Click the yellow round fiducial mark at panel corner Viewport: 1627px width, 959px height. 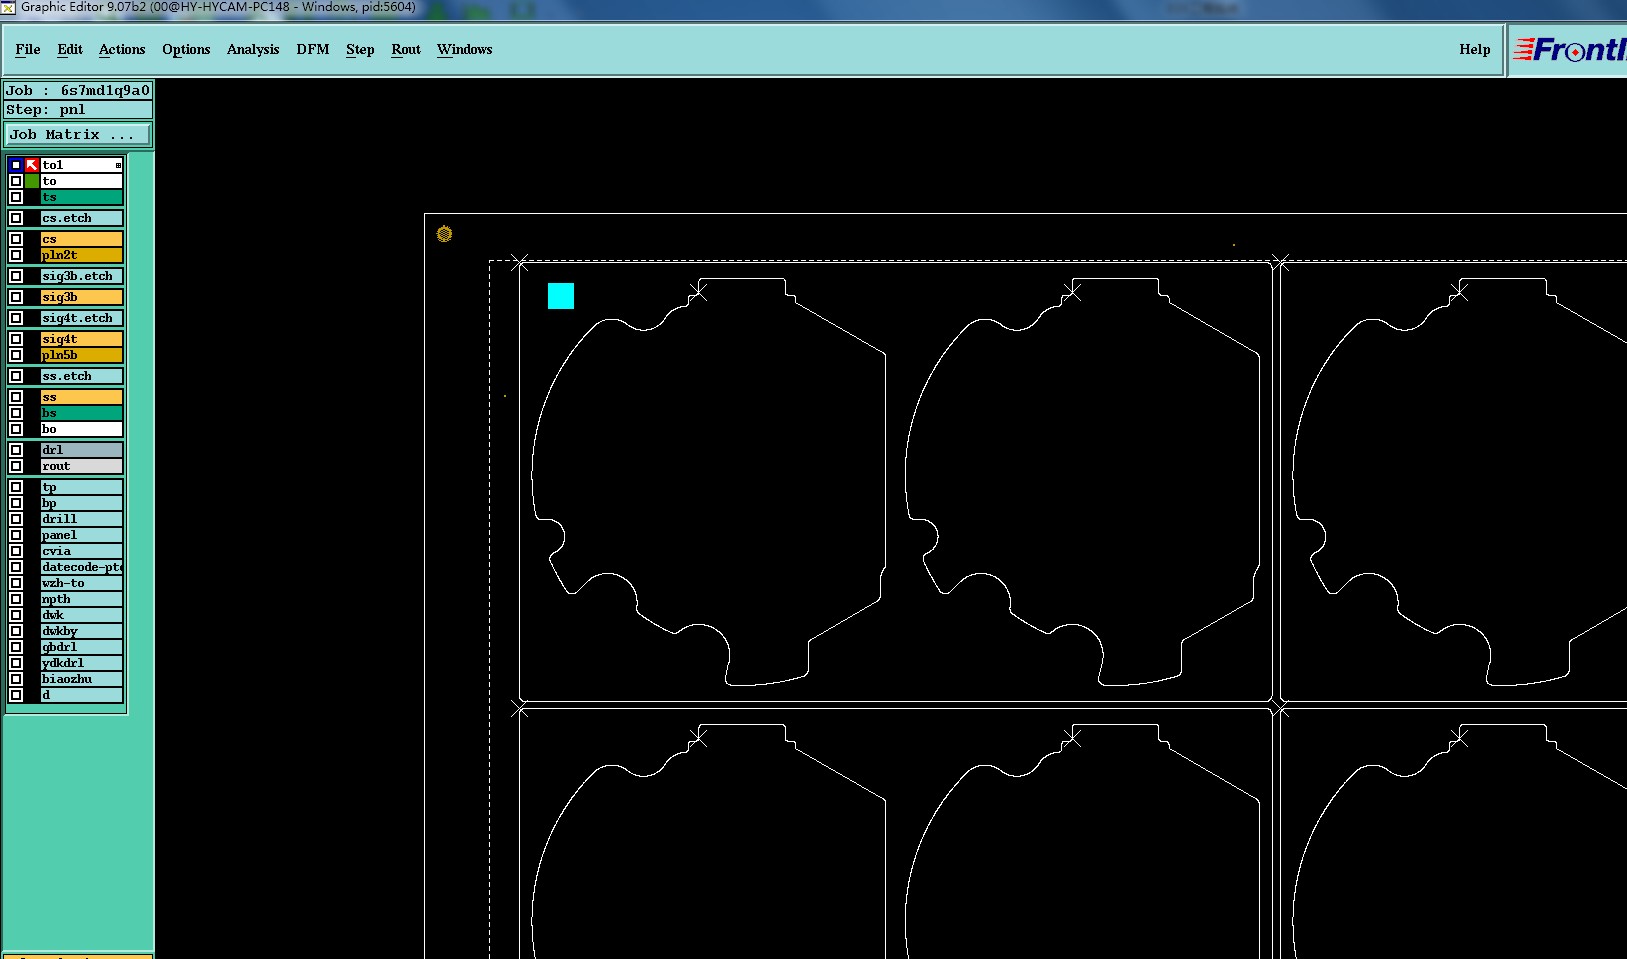pyautogui.click(x=444, y=234)
